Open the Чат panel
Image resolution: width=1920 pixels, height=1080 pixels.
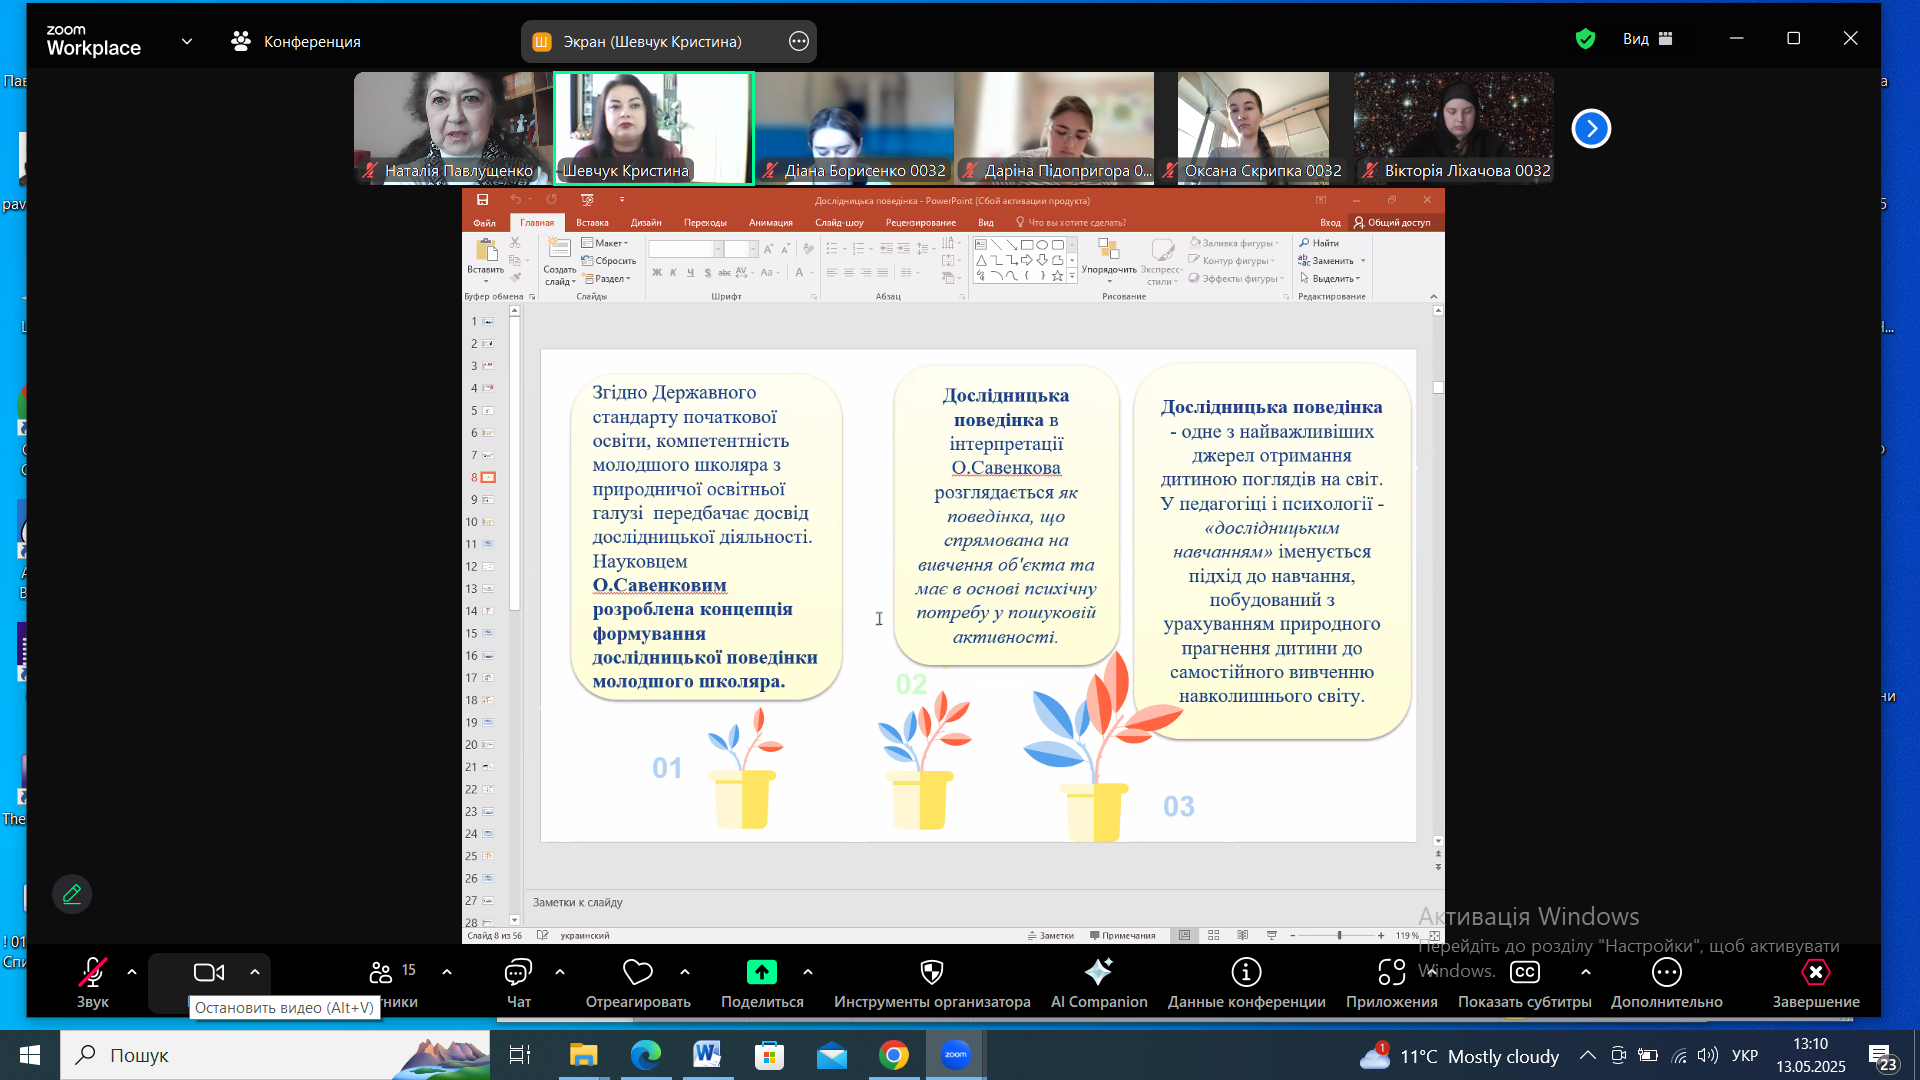click(519, 982)
